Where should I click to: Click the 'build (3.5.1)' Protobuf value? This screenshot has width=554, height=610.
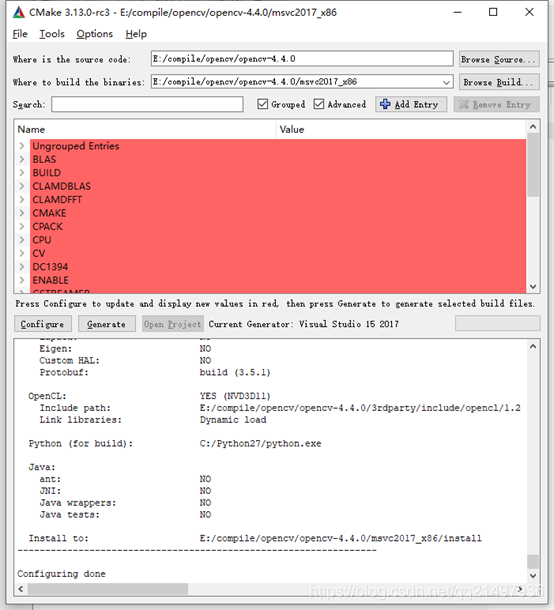coord(235,372)
